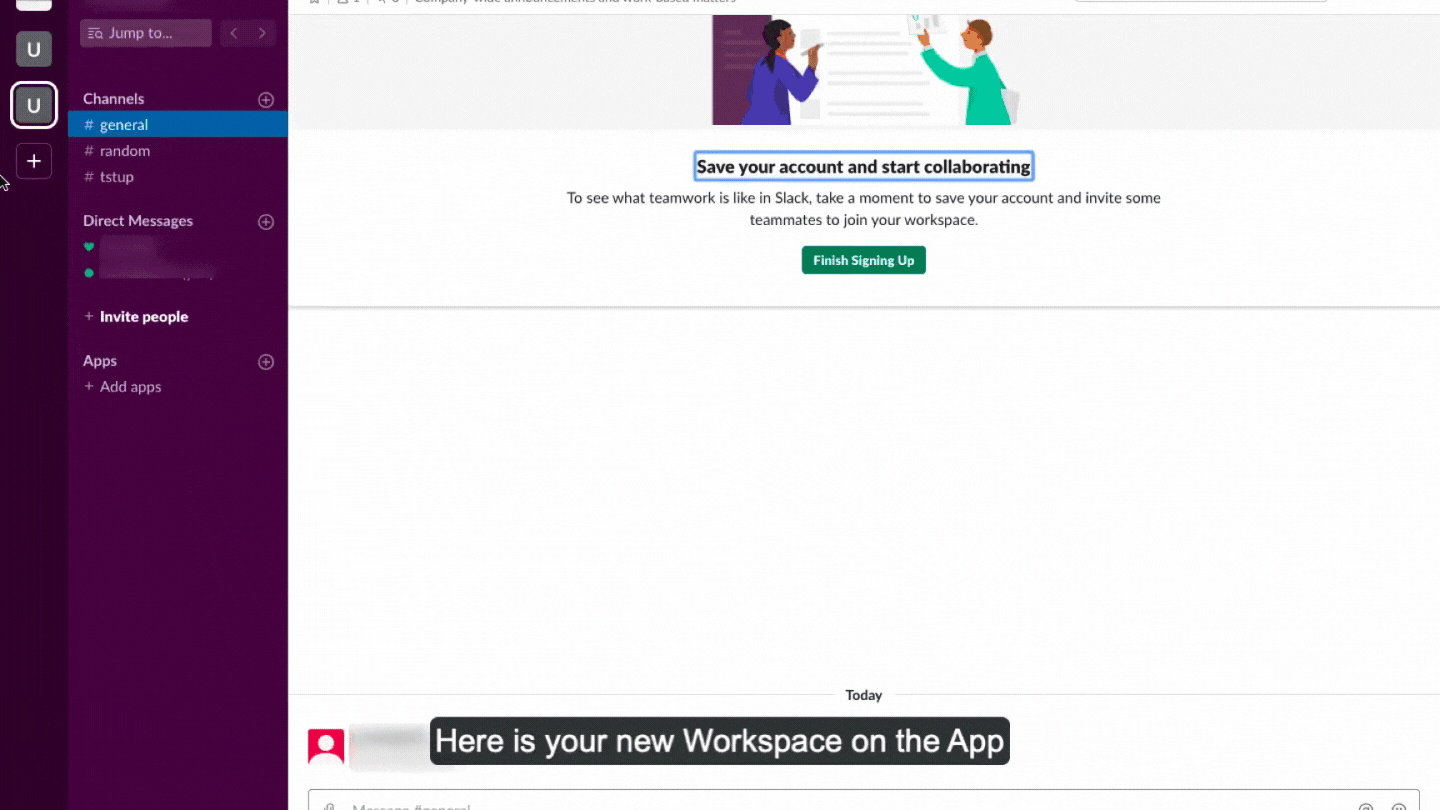Focus the Message #general input box
Viewport: 1440px width, 810px height.
(x=864, y=800)
